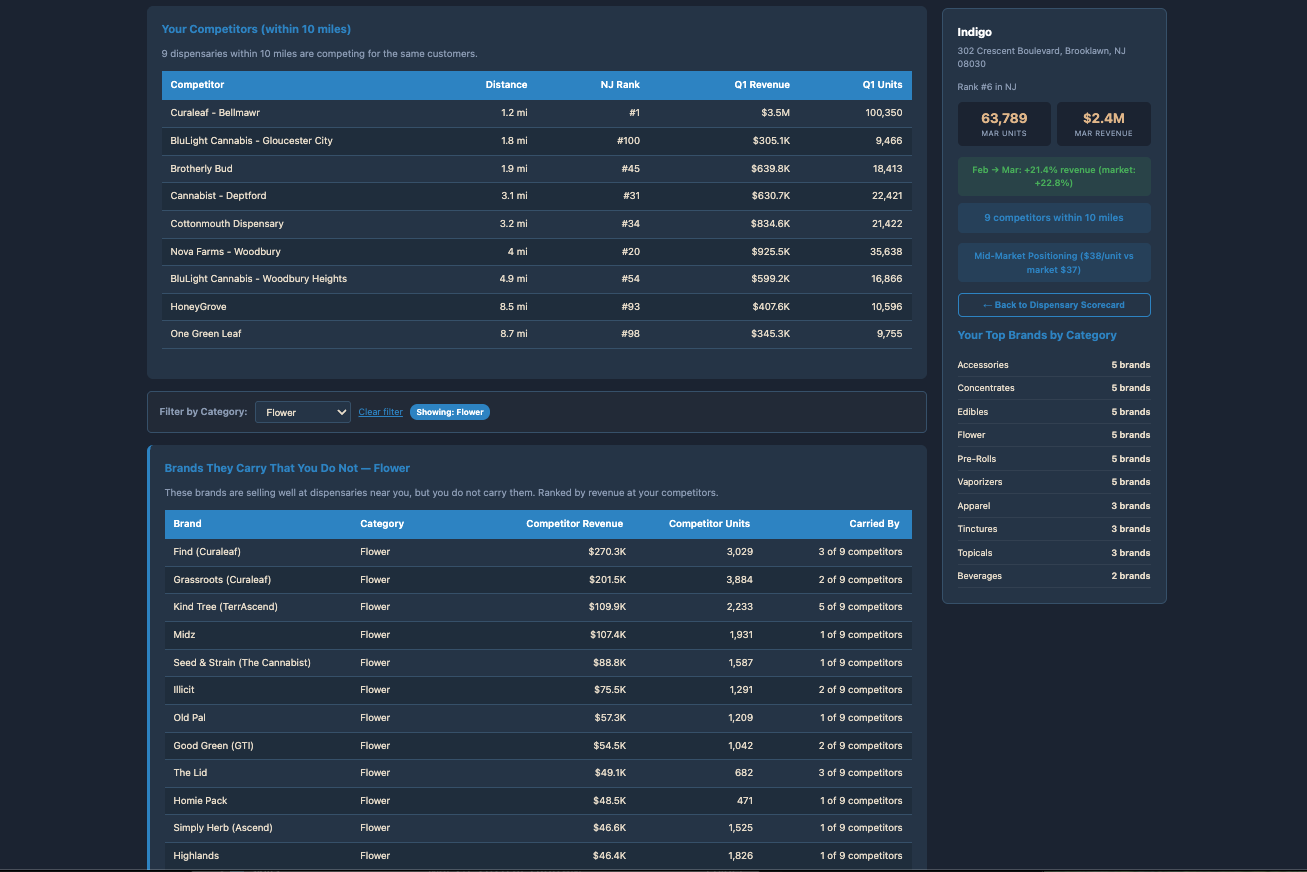Select the Old Pal brand row
Image resolution: width=1307 pixels, height=872 pixels.
[538, 718]
